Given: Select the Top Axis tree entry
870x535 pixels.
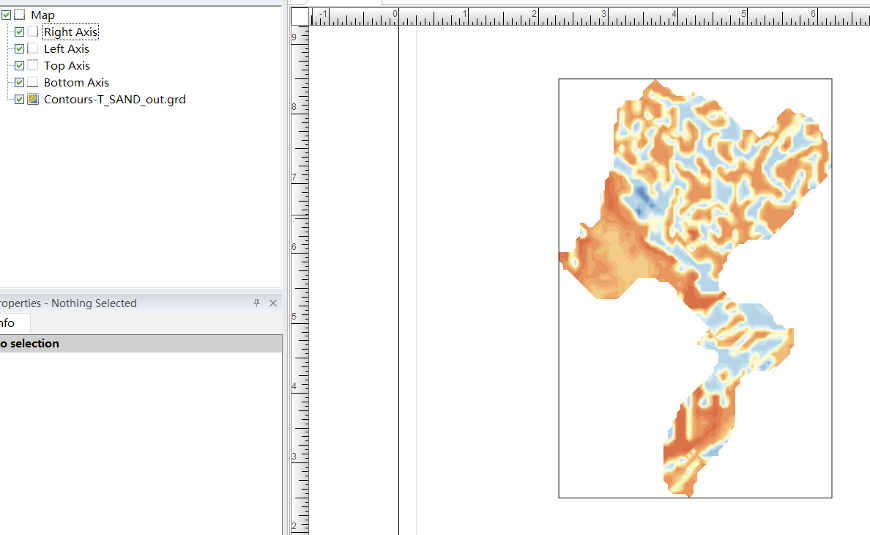Looking at the screenshot, I should [66, 66].
